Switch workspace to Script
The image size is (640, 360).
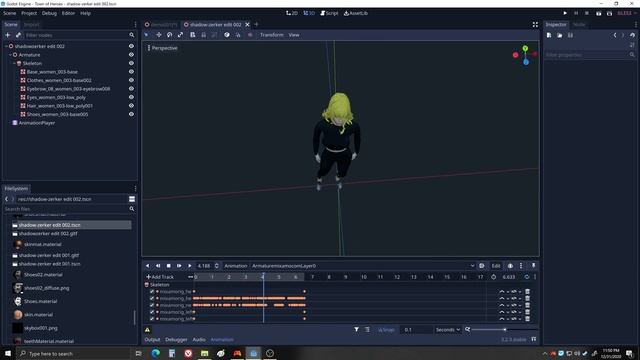329,13
